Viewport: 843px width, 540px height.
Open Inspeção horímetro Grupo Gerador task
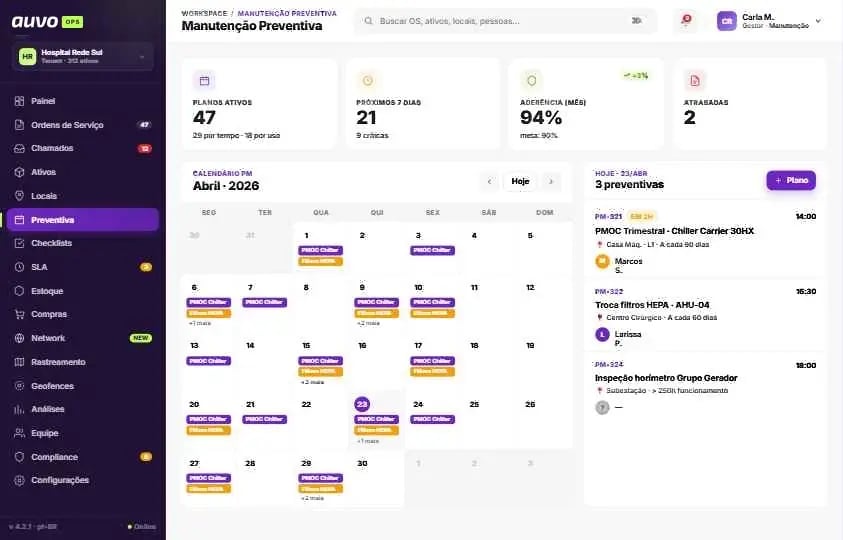(x=705, y=388)
